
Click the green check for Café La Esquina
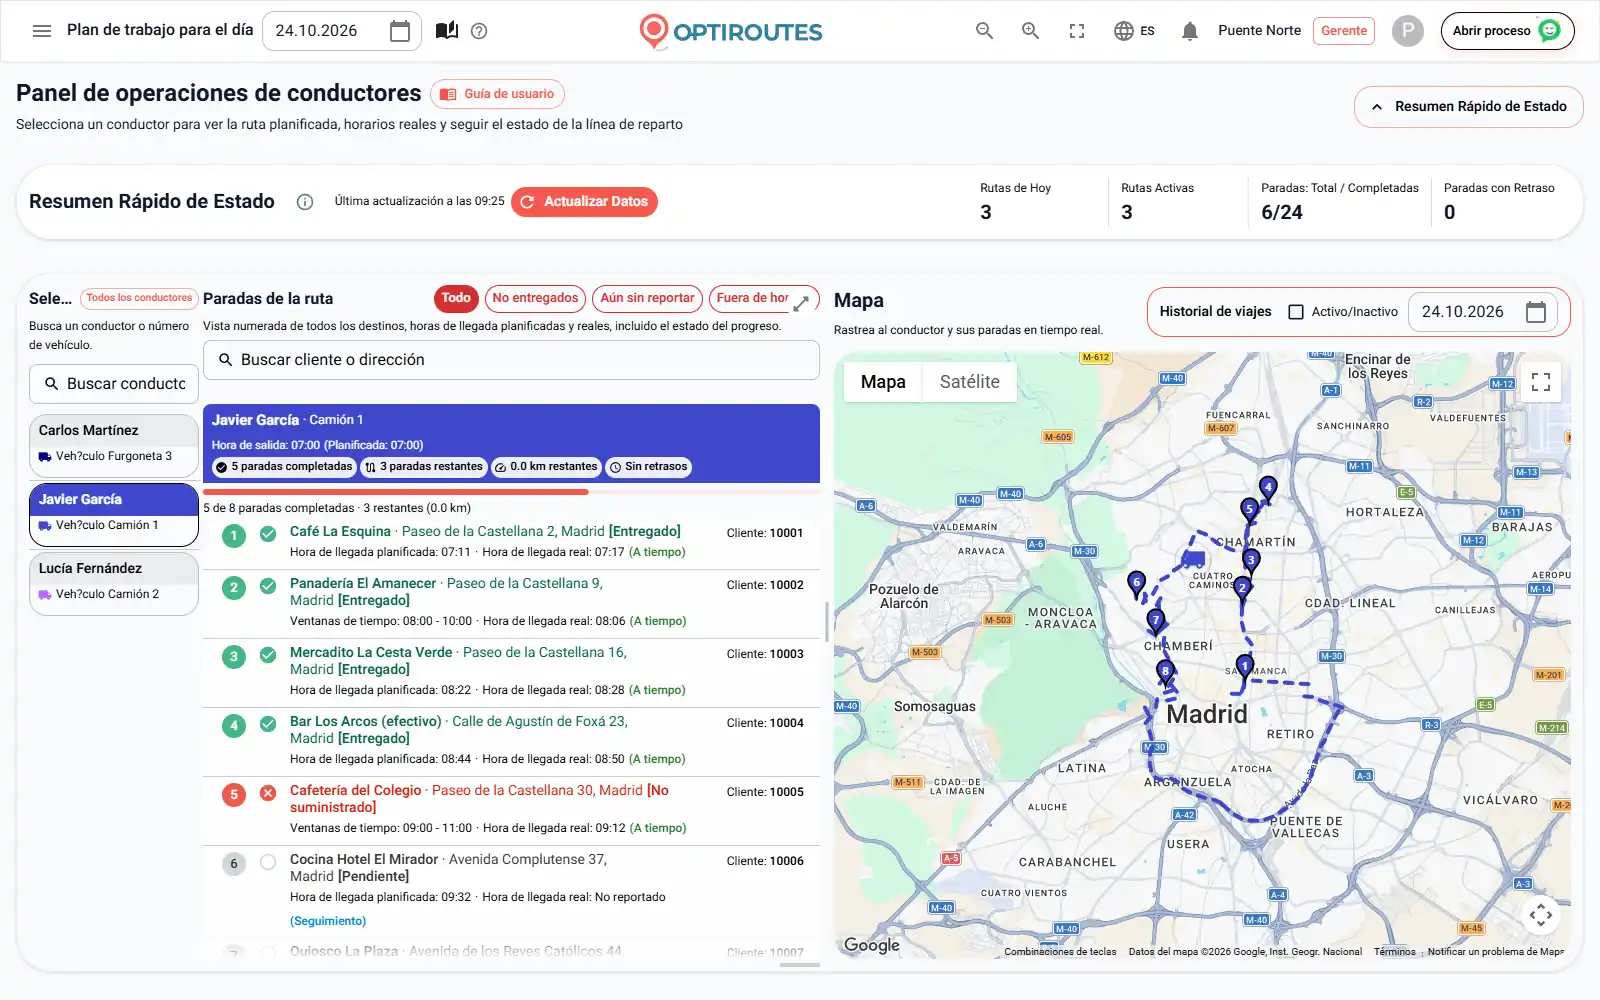(268, 534)
